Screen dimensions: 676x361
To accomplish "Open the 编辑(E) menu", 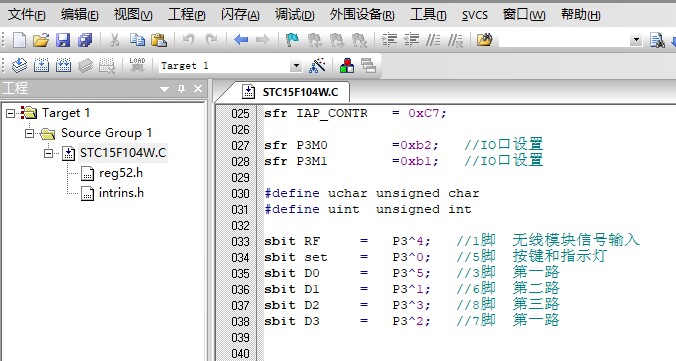I will (x=80, y=15).
